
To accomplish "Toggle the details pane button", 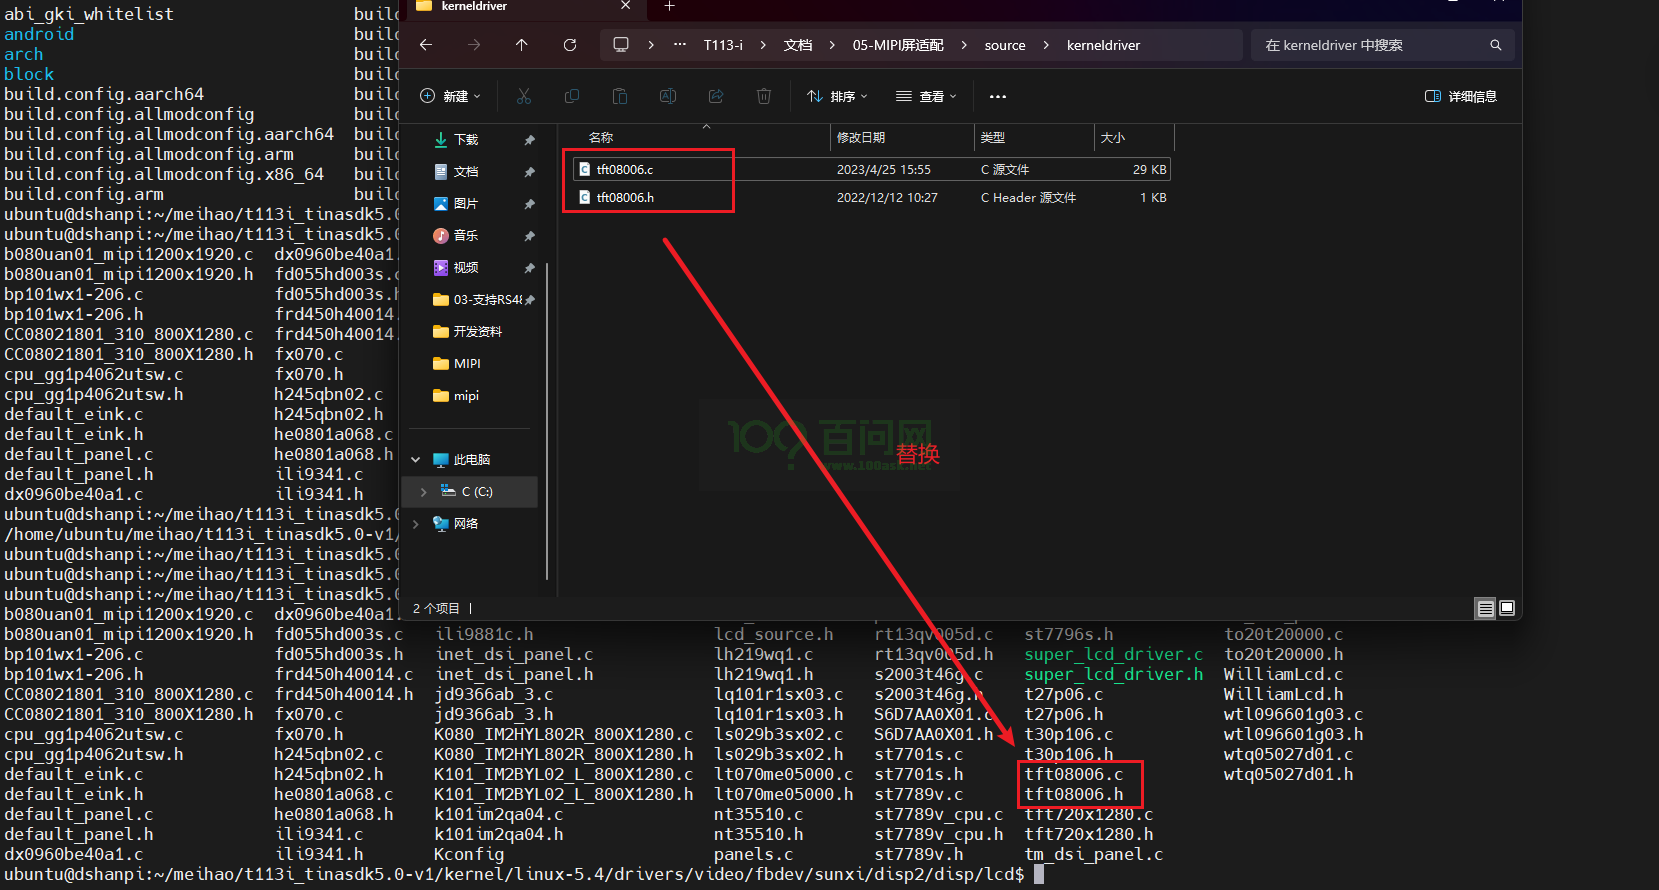I will [1460, 96].
